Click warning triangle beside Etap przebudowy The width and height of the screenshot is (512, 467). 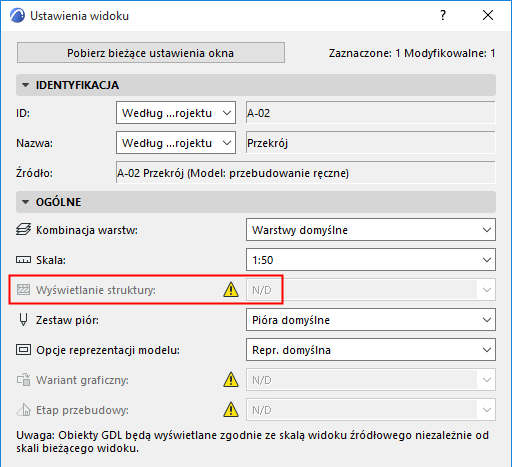[x=231, y=409]
